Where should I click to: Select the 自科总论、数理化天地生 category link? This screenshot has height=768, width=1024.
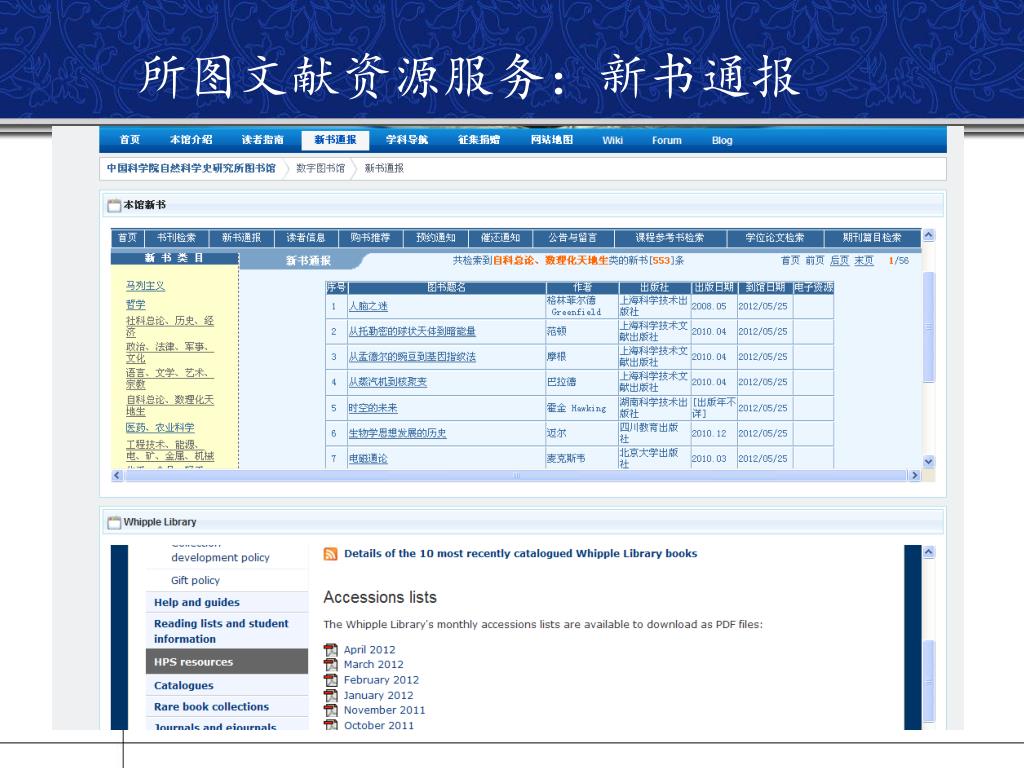(170, 406)
